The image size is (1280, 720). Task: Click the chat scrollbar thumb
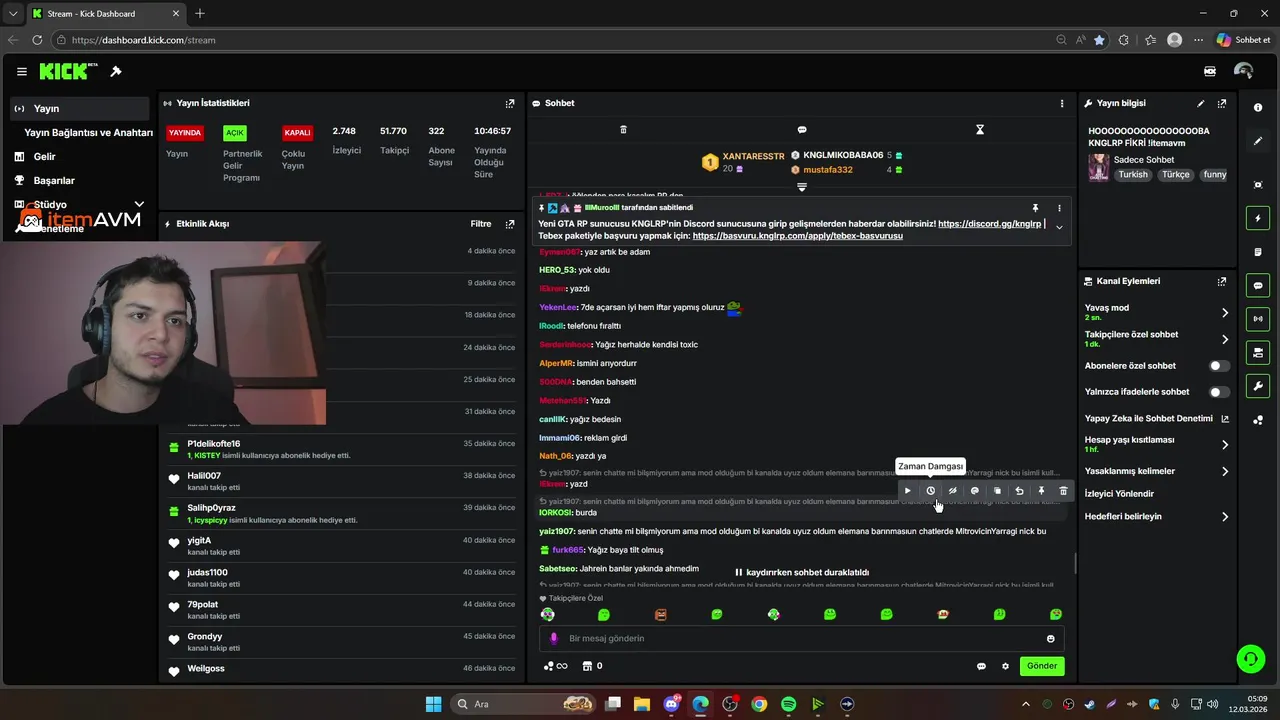tap(1075, 564)
